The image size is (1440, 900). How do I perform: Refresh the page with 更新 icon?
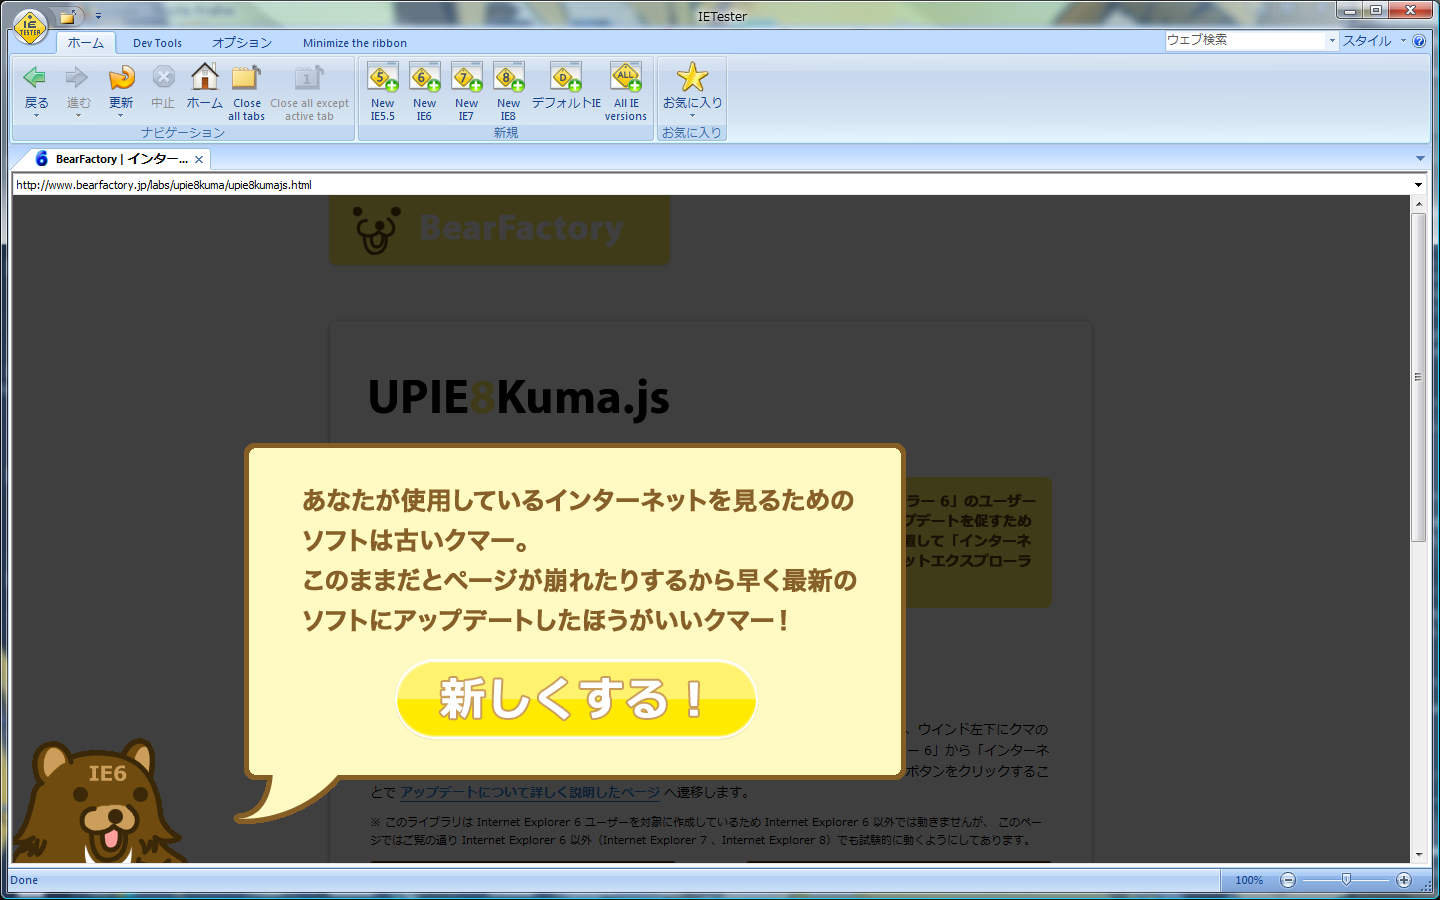[x=121, y=78]
